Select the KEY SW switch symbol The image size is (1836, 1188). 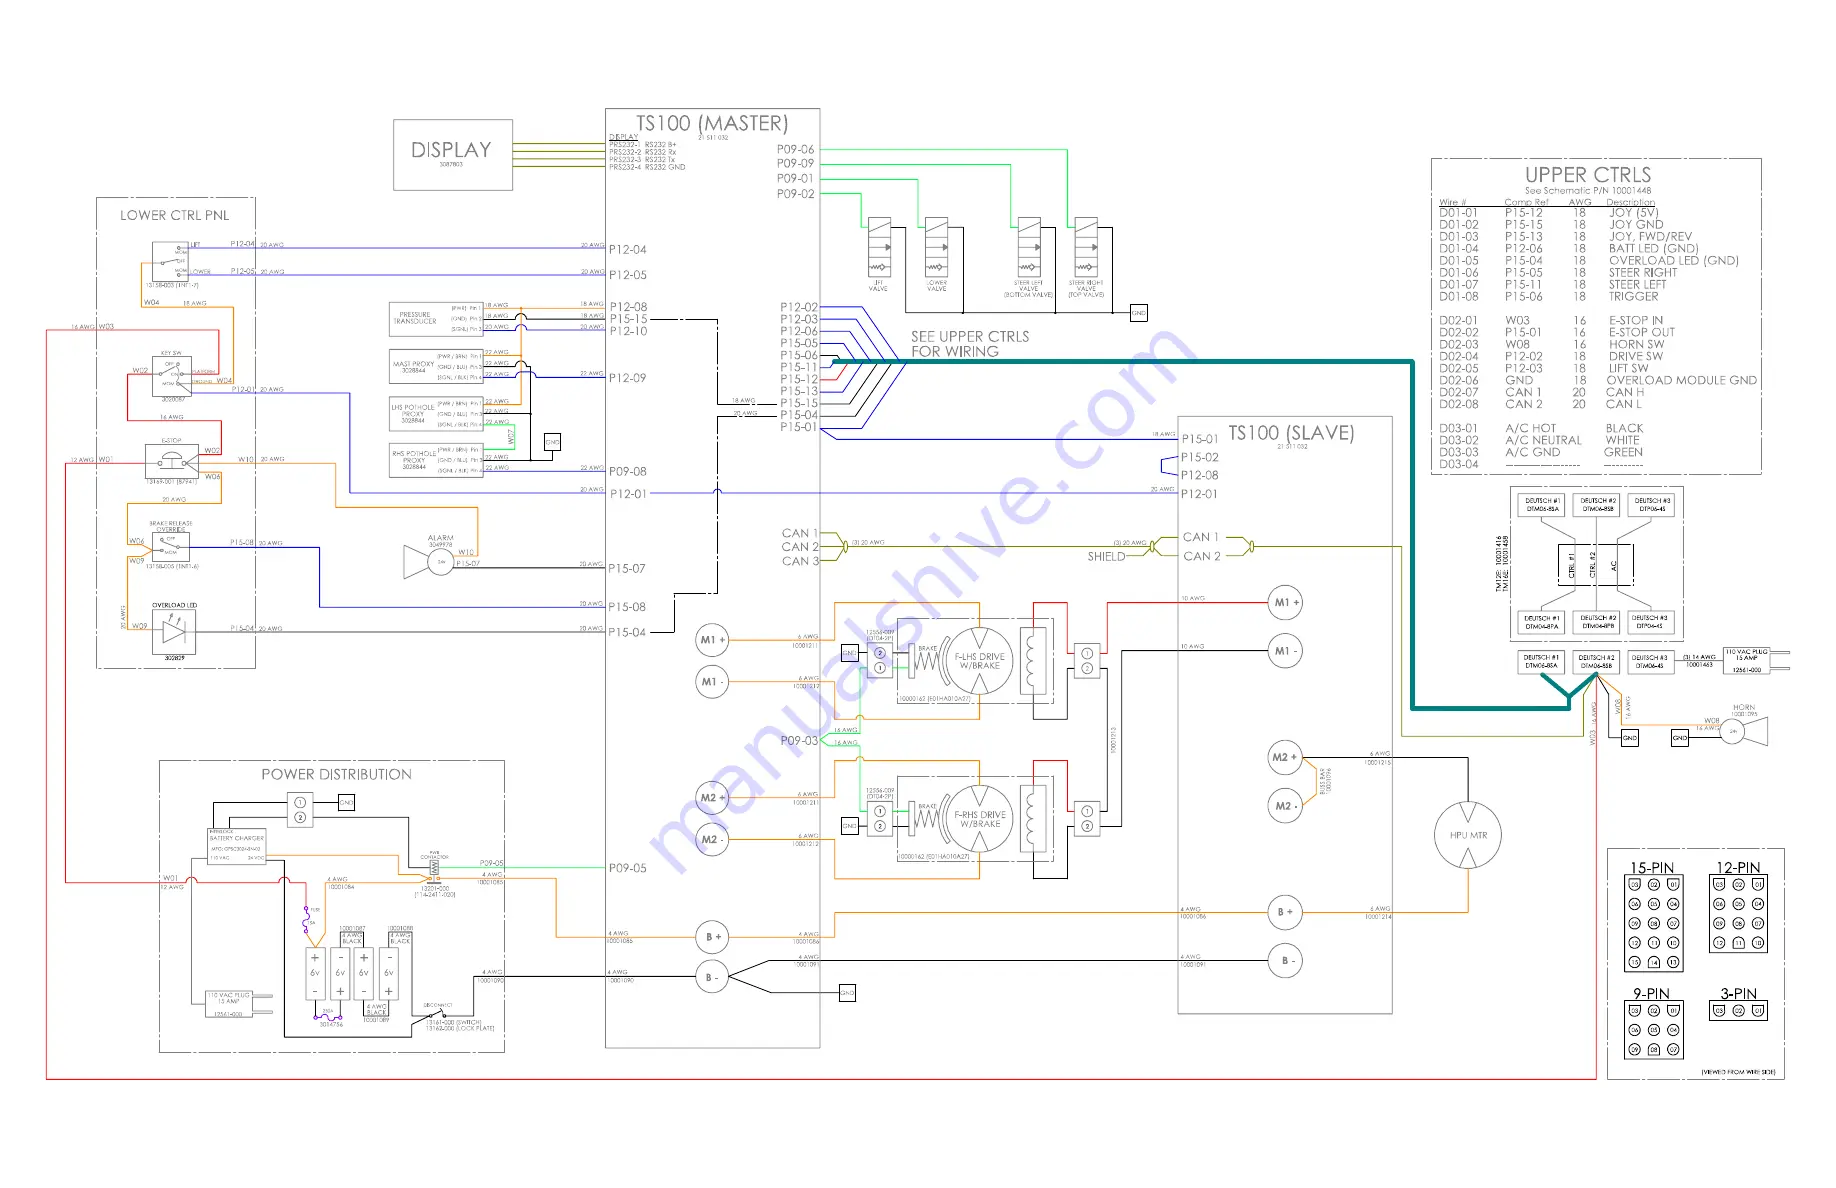coord(172,377)
